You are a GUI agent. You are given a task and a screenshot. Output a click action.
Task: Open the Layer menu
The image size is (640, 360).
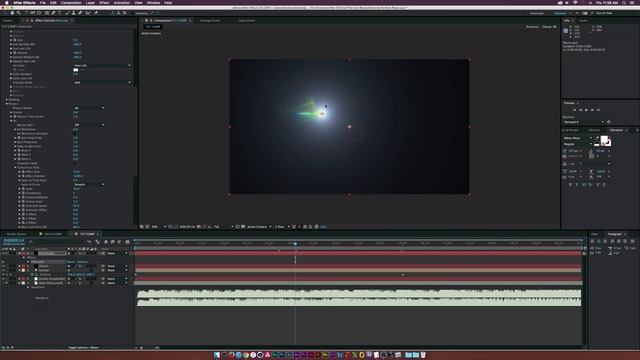click(x=90, y=2)
